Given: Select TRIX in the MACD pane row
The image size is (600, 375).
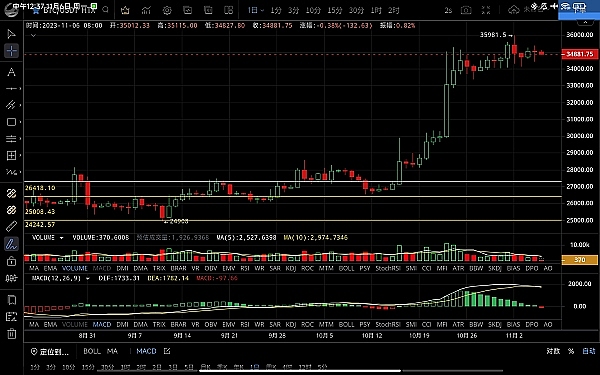Looking at the screenshot, I should [159, 324].
